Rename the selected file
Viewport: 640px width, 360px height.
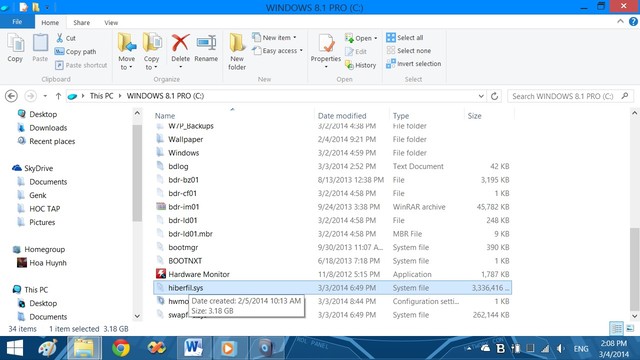point(206,48)
